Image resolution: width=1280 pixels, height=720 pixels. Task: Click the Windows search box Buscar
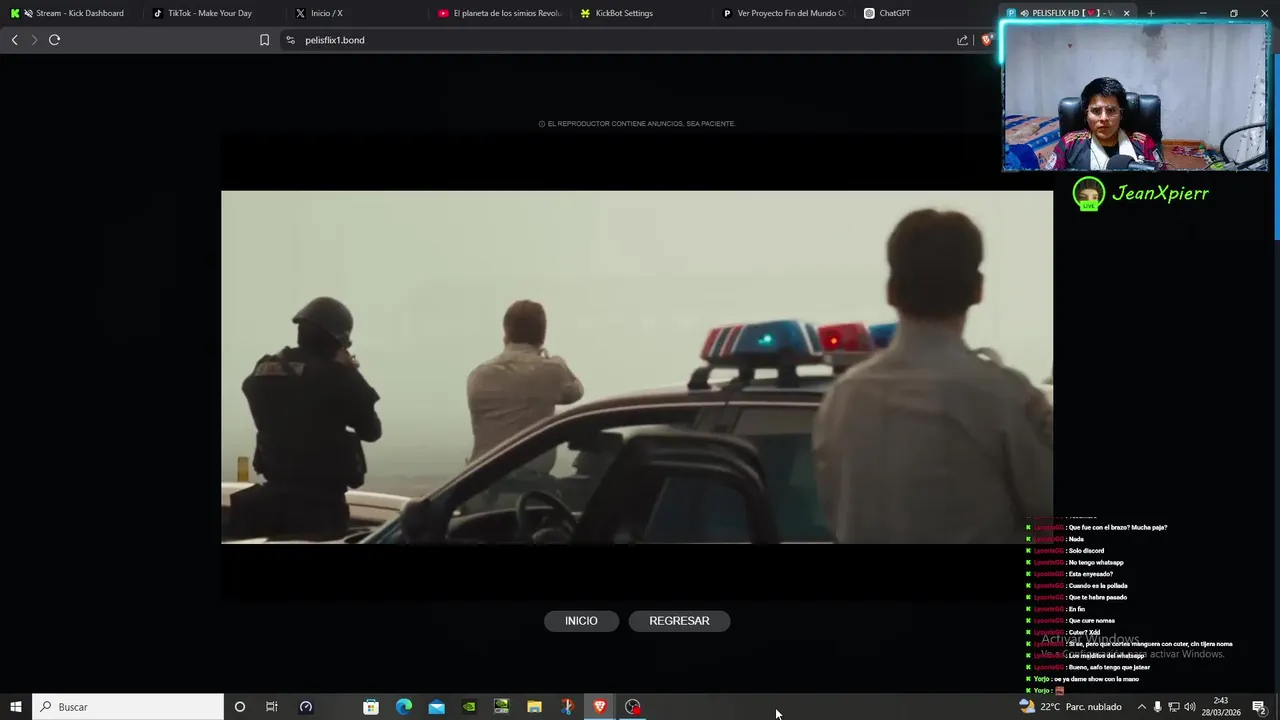(x=128, y=707)
